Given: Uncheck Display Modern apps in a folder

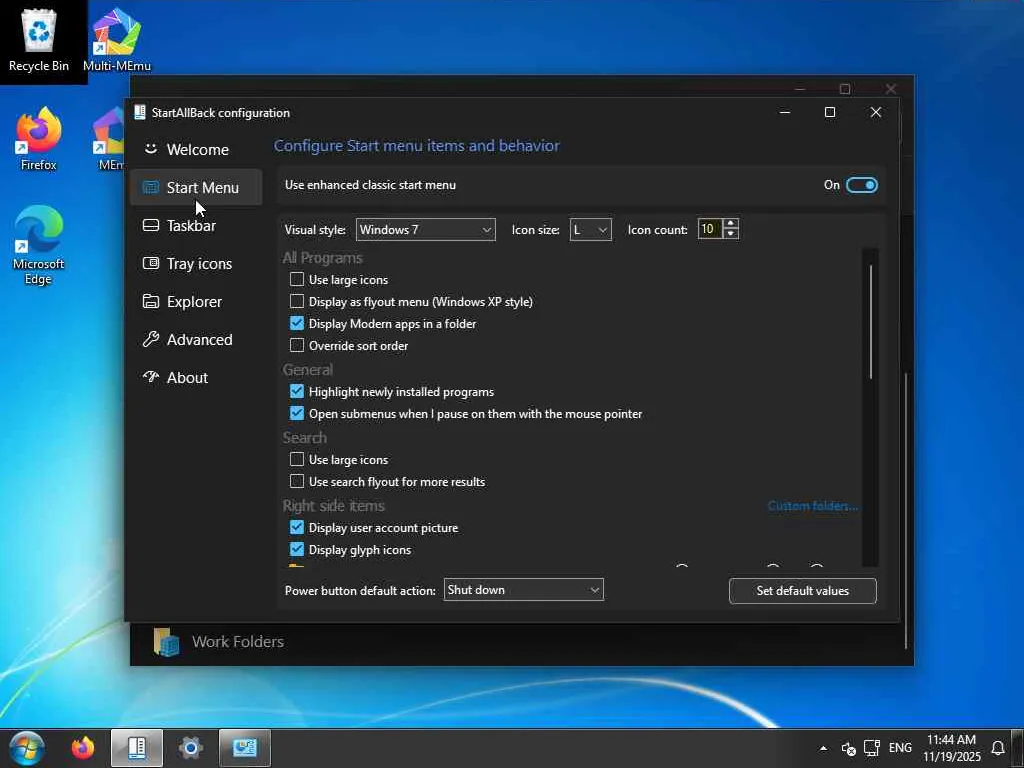Looking at the screenshot, I should pos(297,323).
